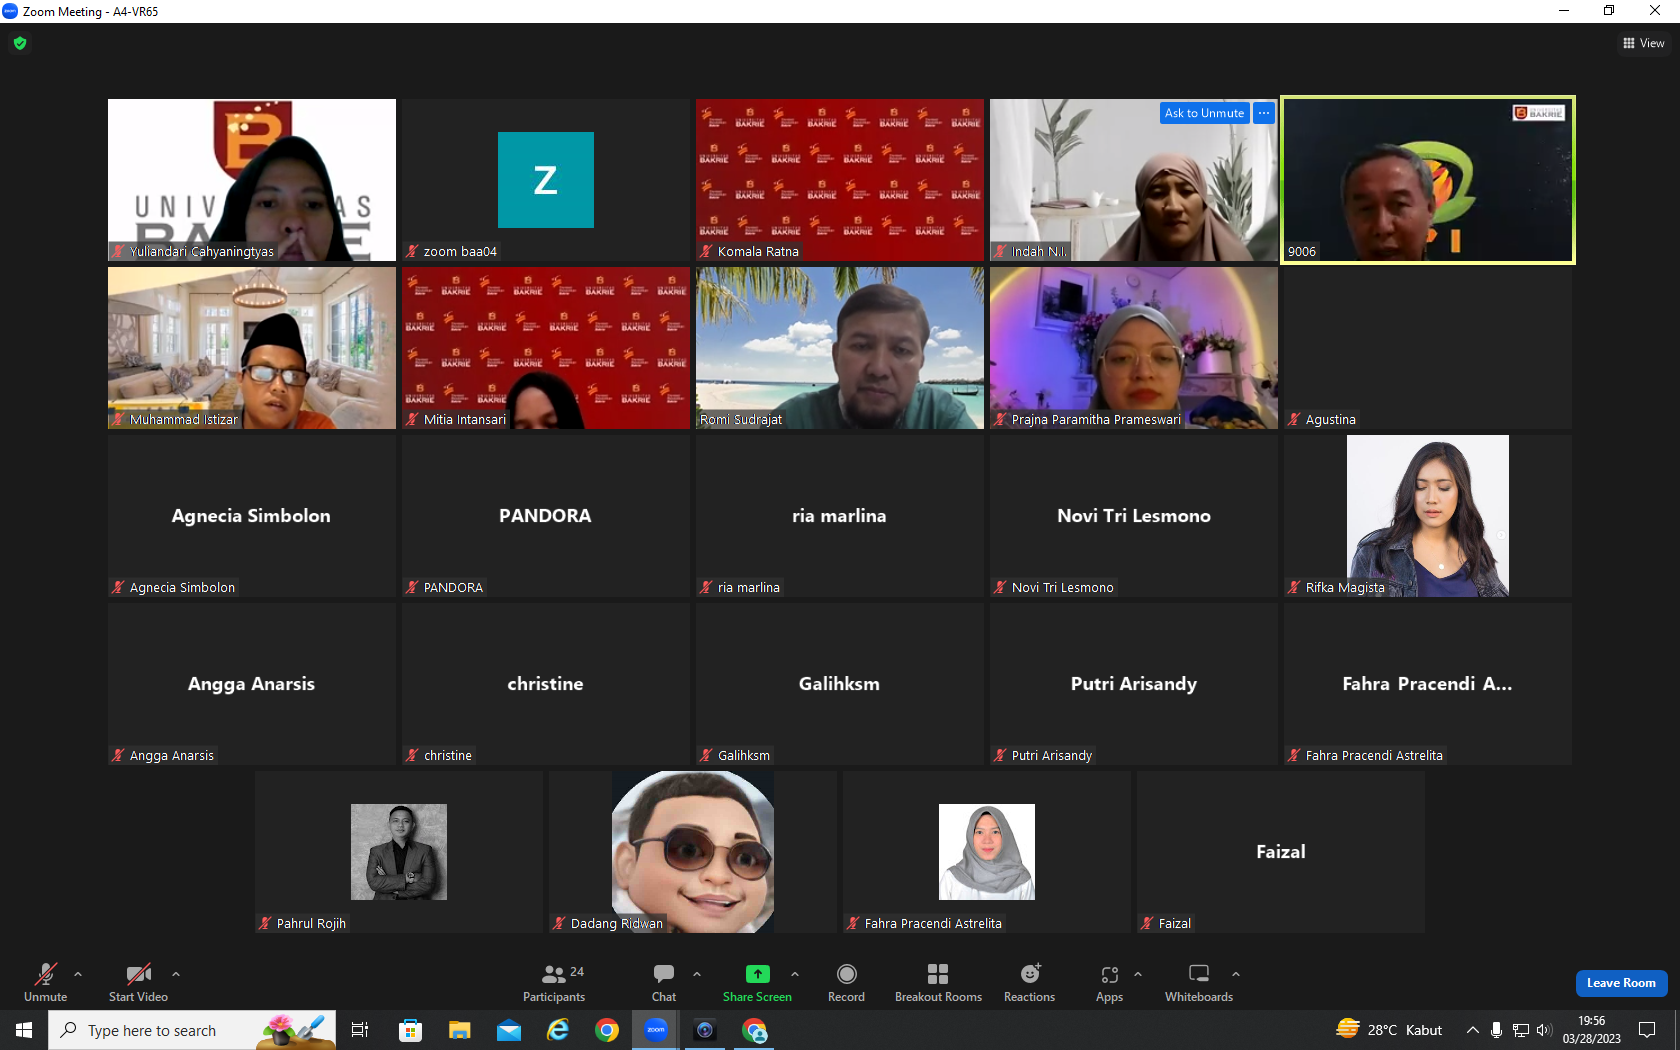Screen dimensions: 1680x1050
Task: Open Task View on the taskbar
Action: pyautogui.click(x=360, y=1030)
